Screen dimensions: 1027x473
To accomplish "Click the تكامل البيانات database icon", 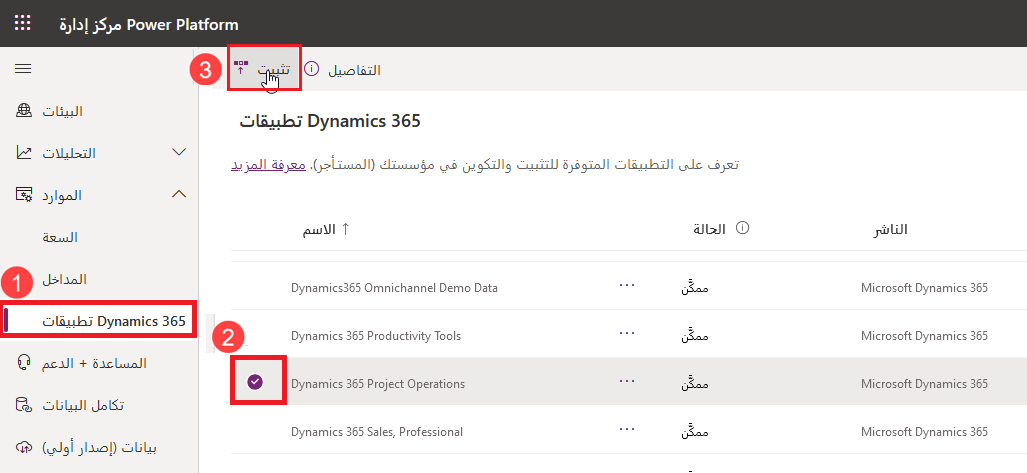I will coord(23,405).
